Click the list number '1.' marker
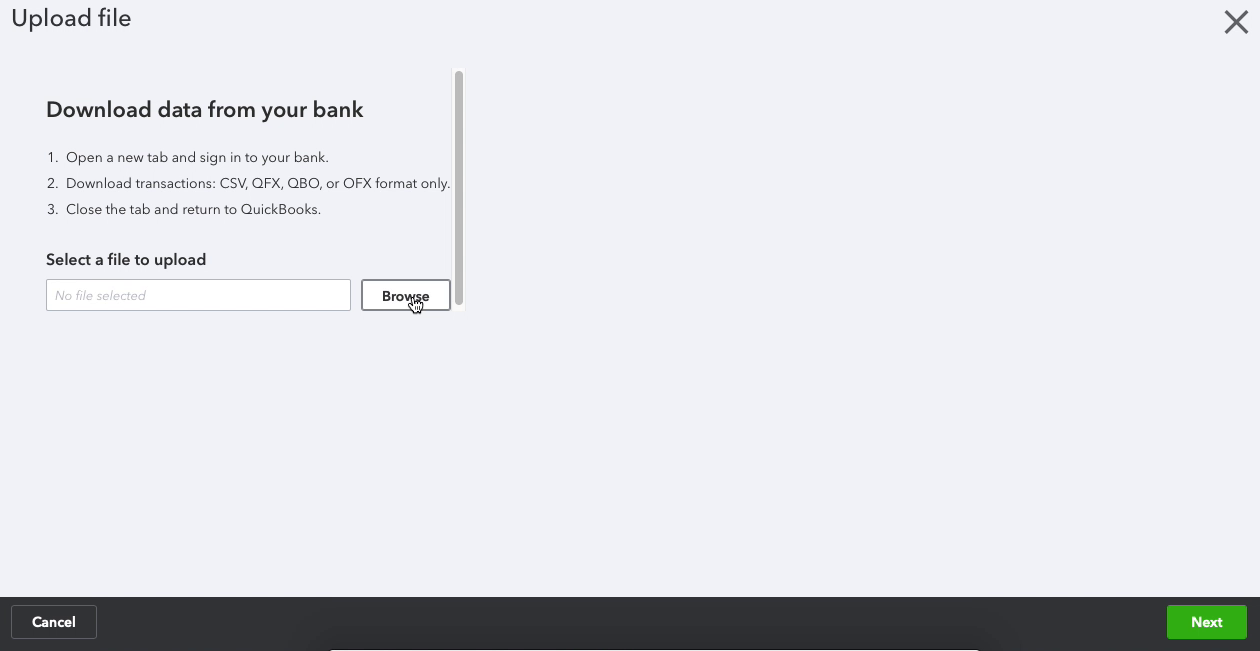Screen dimensions: 1260x651 point(53,157)
